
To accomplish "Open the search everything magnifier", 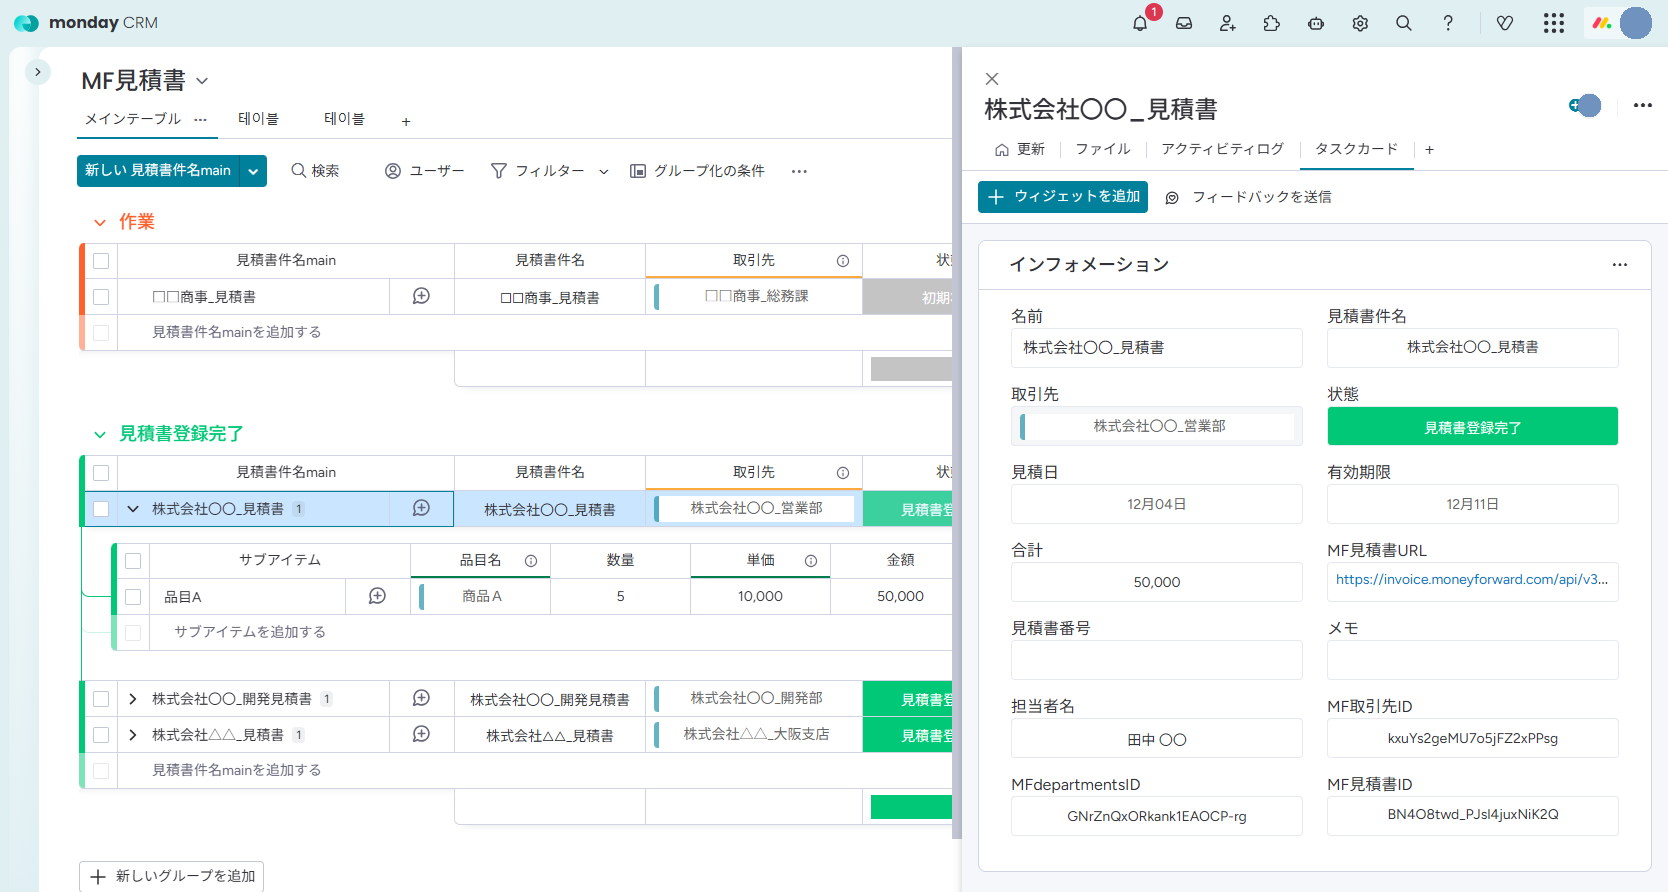I will point(1404,23).
